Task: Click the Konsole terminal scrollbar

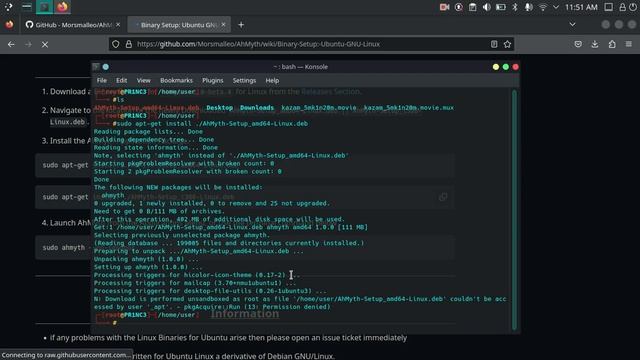Action: pos(514,209)
